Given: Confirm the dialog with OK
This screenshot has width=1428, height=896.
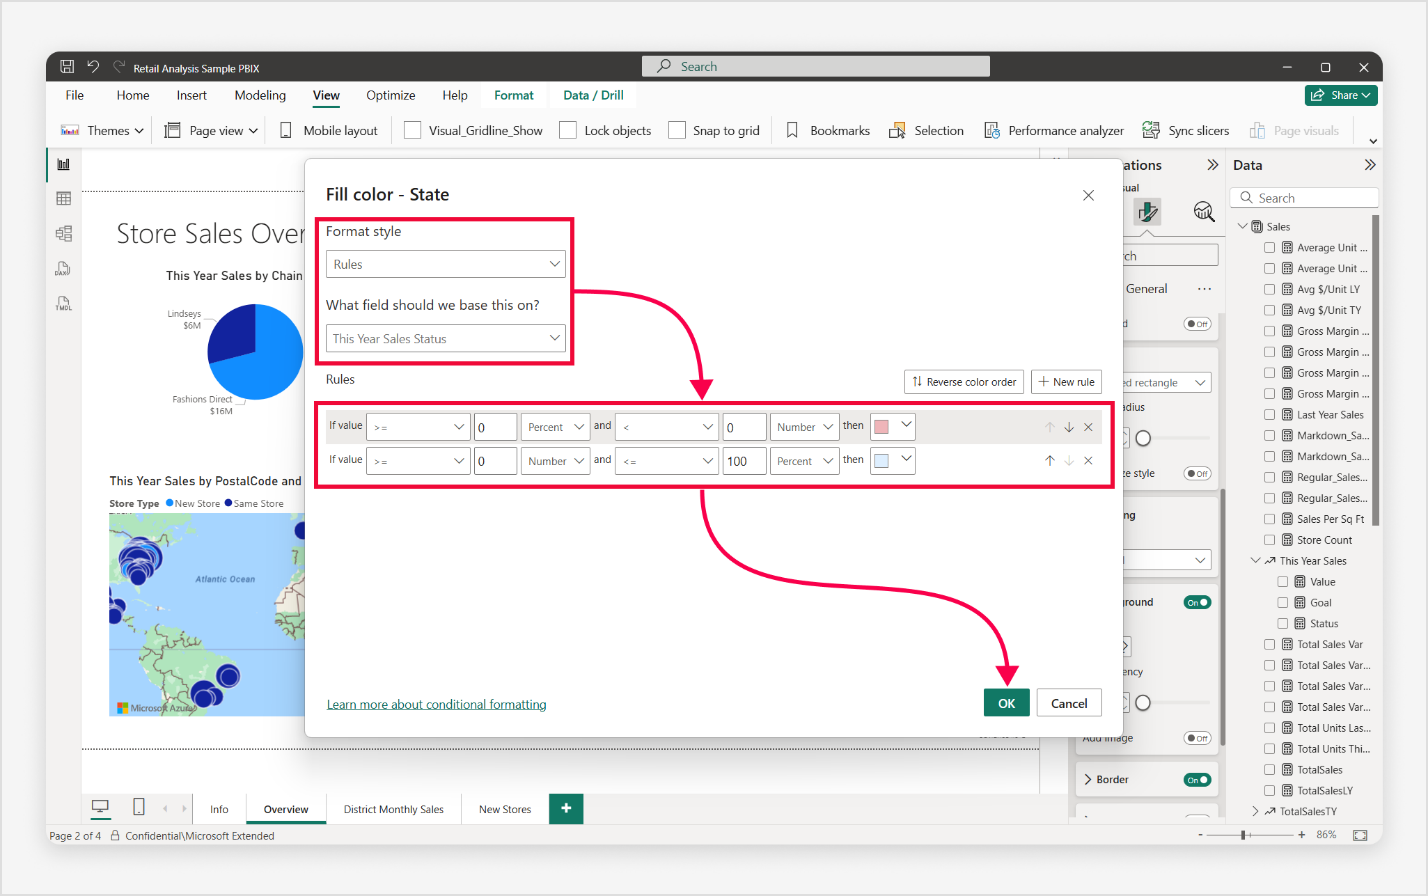Looking at the screenshot, I should [x=1006, y=703].
